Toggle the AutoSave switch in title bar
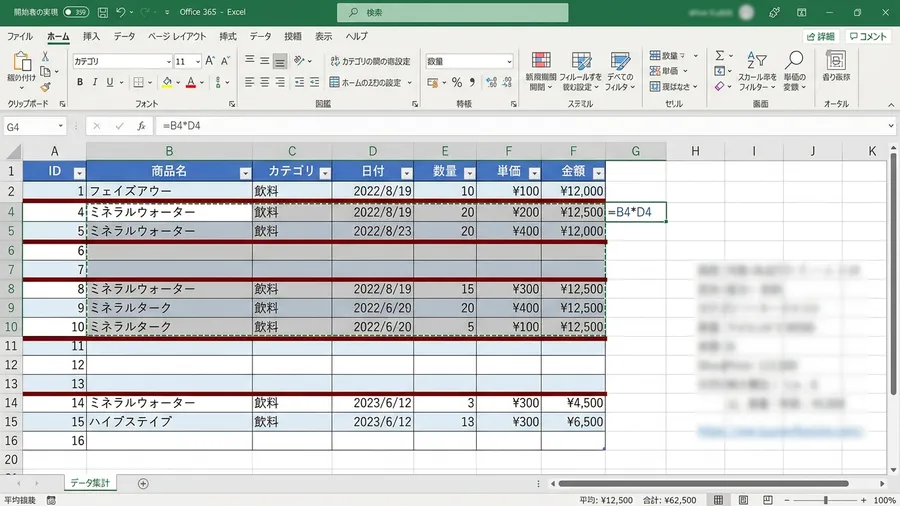The image size is (900, 506). click(76, 12)
